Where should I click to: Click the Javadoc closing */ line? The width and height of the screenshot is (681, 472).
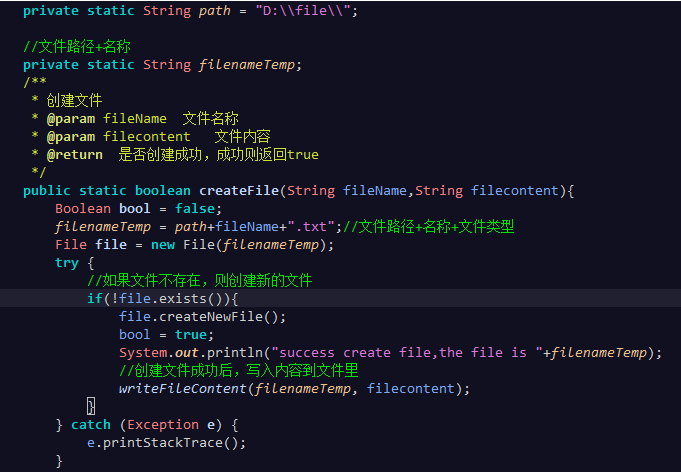point(39,172)
